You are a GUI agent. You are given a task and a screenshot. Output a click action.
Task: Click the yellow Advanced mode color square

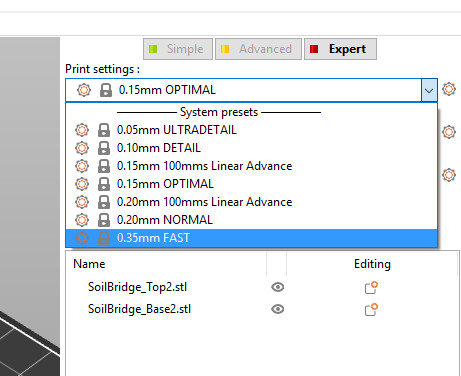[225, 49]
